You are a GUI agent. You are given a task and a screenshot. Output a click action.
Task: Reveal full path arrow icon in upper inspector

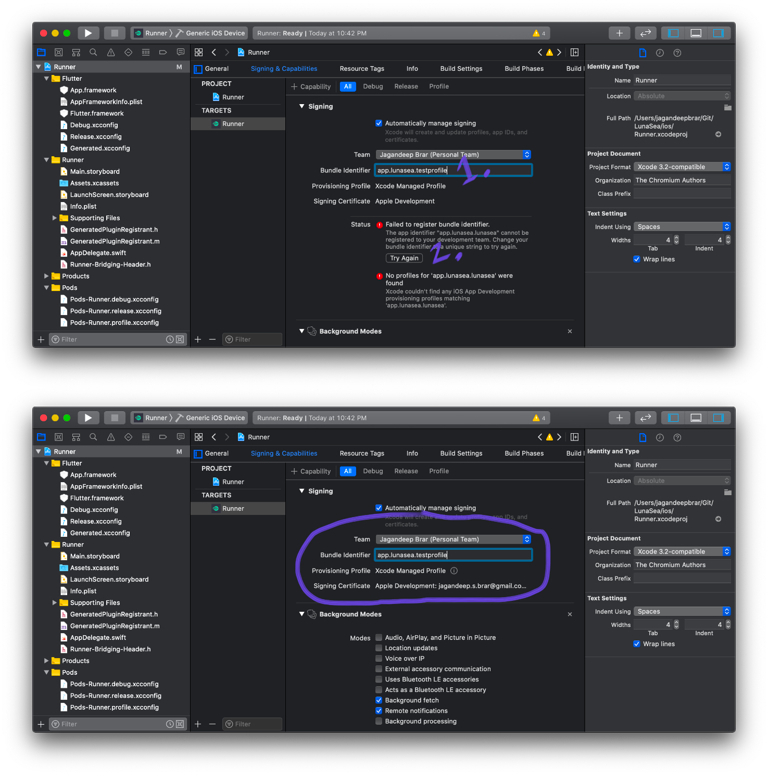718,134
